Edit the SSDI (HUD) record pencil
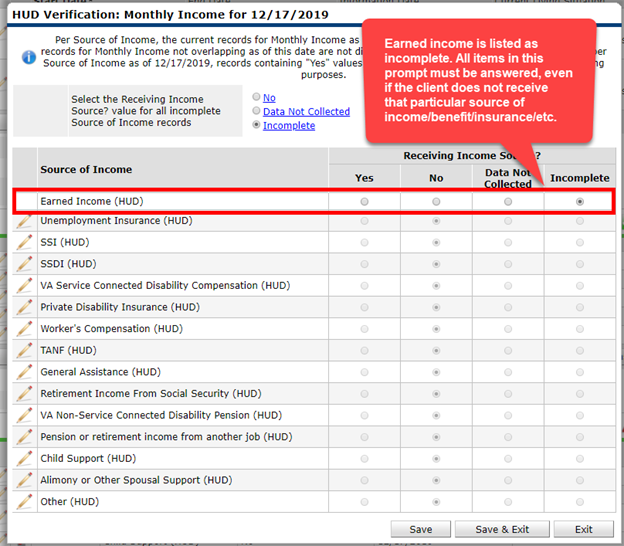The image size is (624, 546). click(24, 264)
